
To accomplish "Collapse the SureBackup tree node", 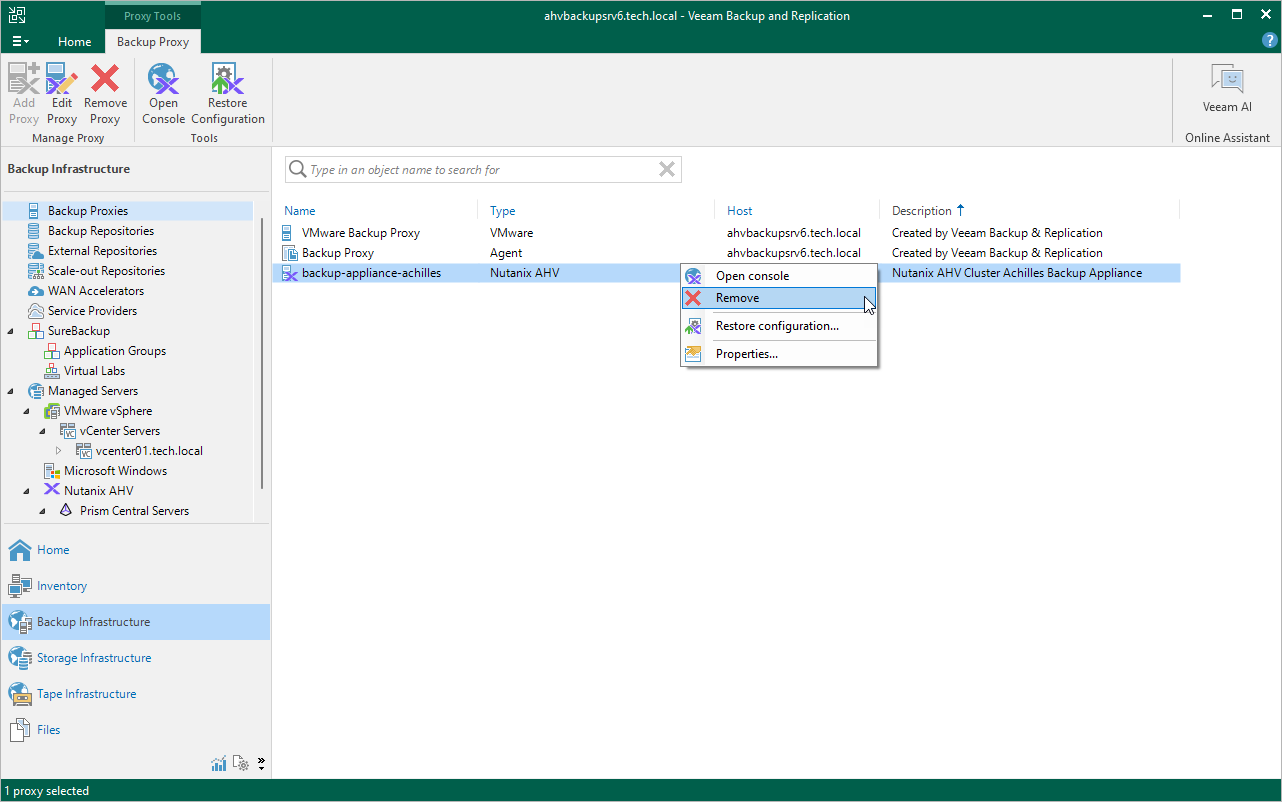I will (11, 331).
